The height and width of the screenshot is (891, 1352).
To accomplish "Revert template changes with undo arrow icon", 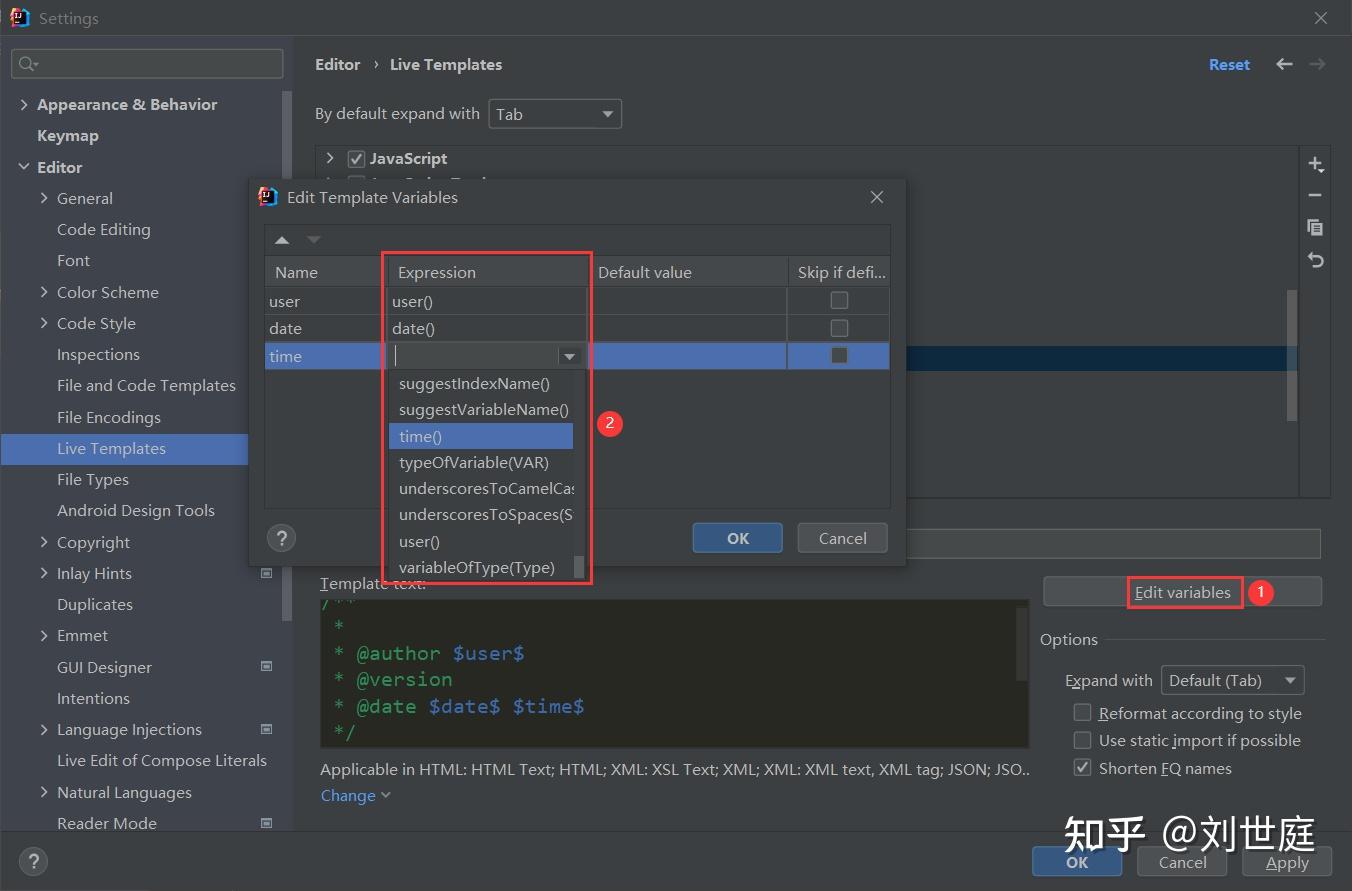I will (1316, 260).
